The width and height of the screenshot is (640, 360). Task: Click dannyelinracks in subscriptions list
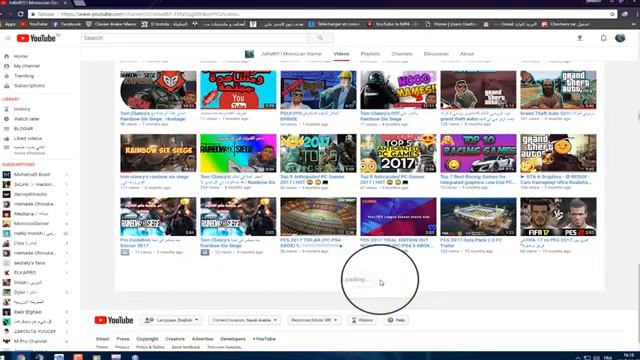(30, 194)
